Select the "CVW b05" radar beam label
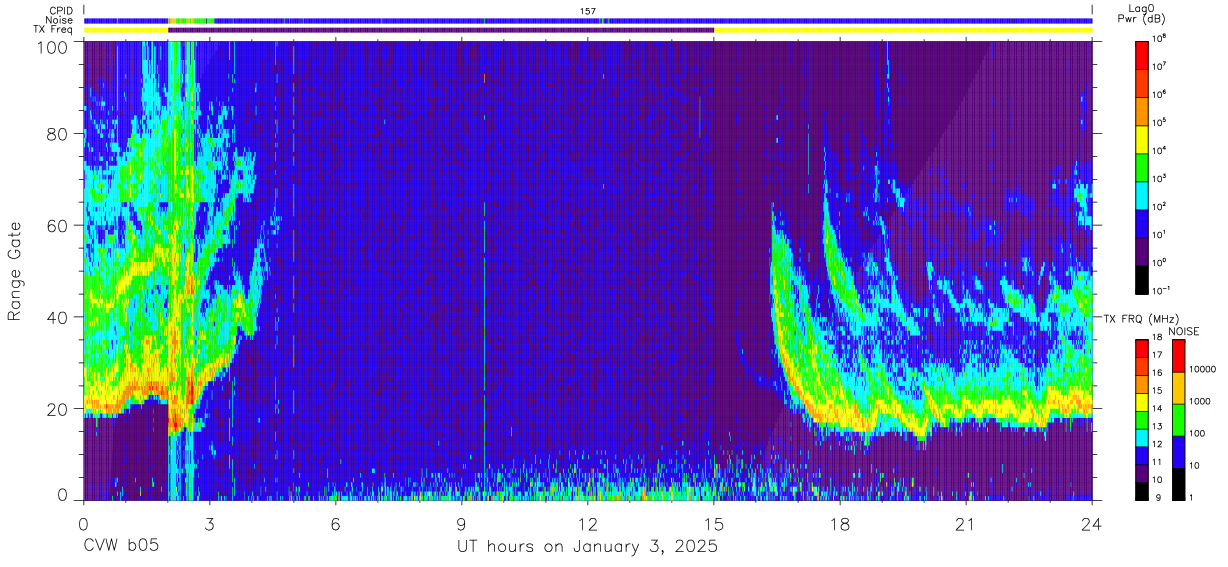 click(121, 547)
